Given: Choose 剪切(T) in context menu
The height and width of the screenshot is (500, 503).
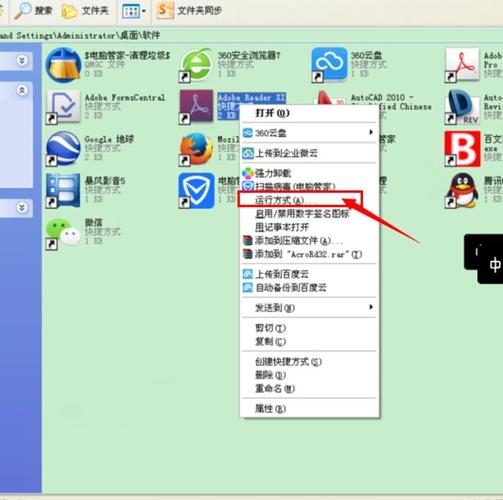Looking at the screenshot, I should click(x=310, y=328).
